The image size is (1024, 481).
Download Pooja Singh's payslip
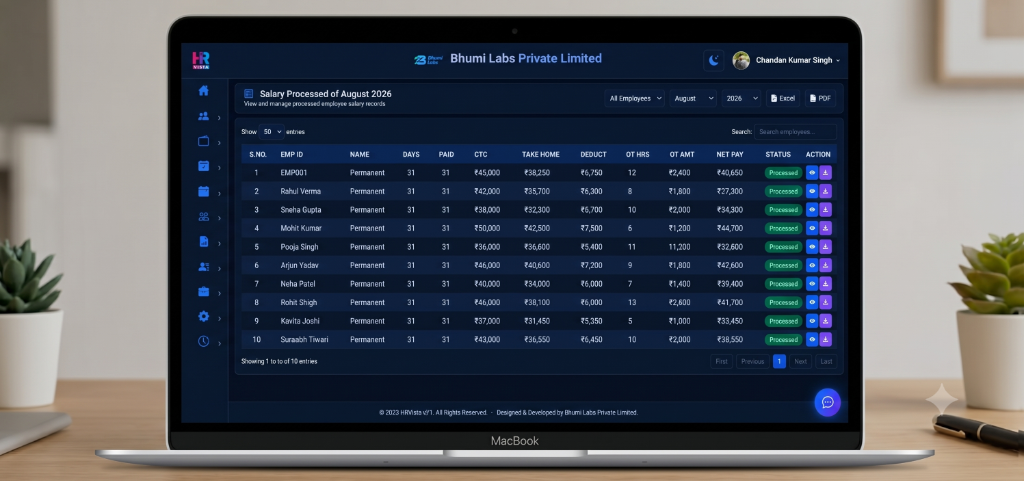tap(825, 247)
